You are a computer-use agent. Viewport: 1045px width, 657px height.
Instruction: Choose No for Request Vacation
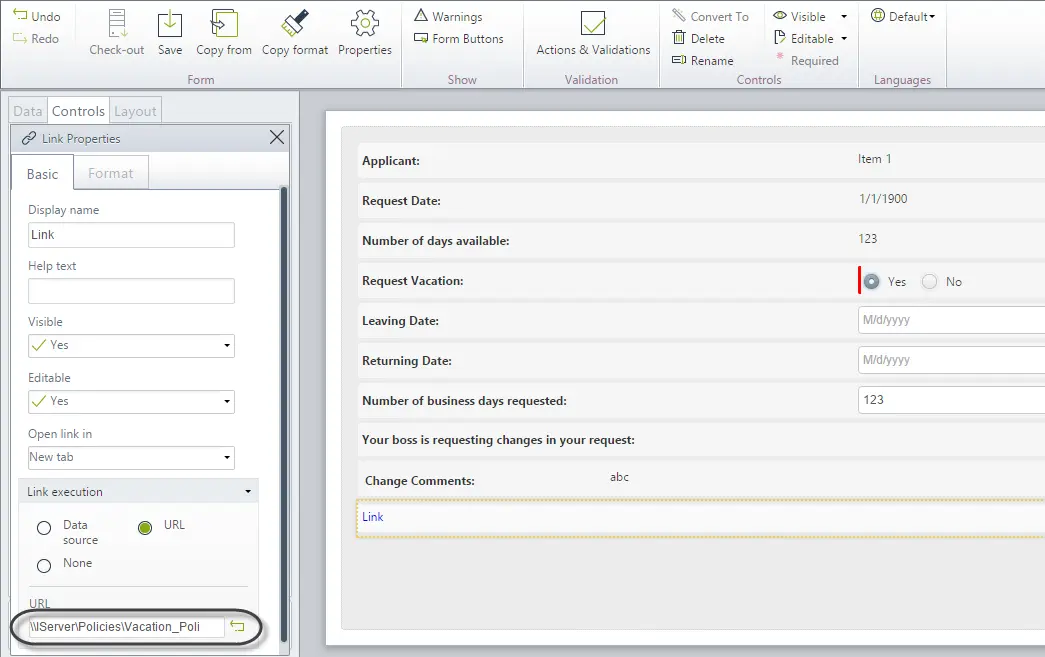[929, 282]
